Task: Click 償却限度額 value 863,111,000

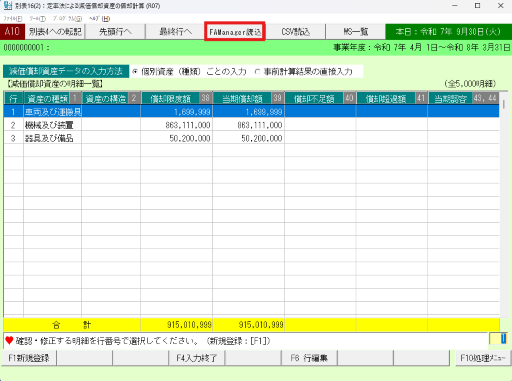Action: click(188, 125)
